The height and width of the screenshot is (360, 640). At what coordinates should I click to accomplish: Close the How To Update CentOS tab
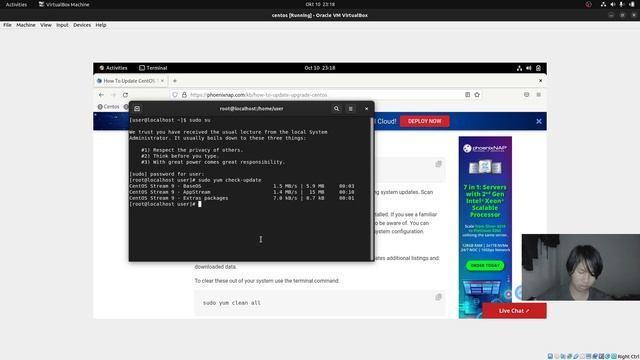click(162, 81)
